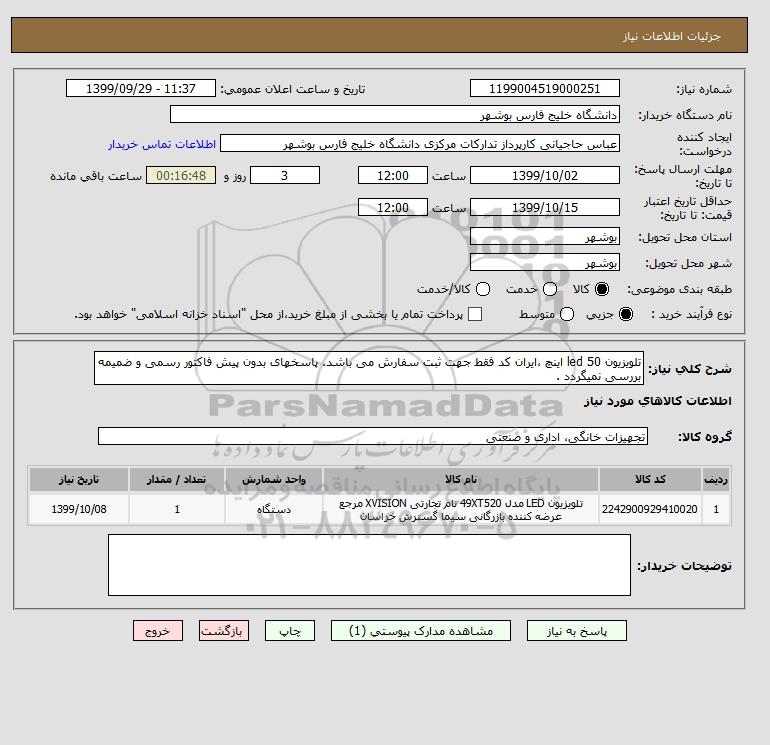
Task: Click need date cell 1399/10/08
Action: pyautogui.click(x=79, y=509)
